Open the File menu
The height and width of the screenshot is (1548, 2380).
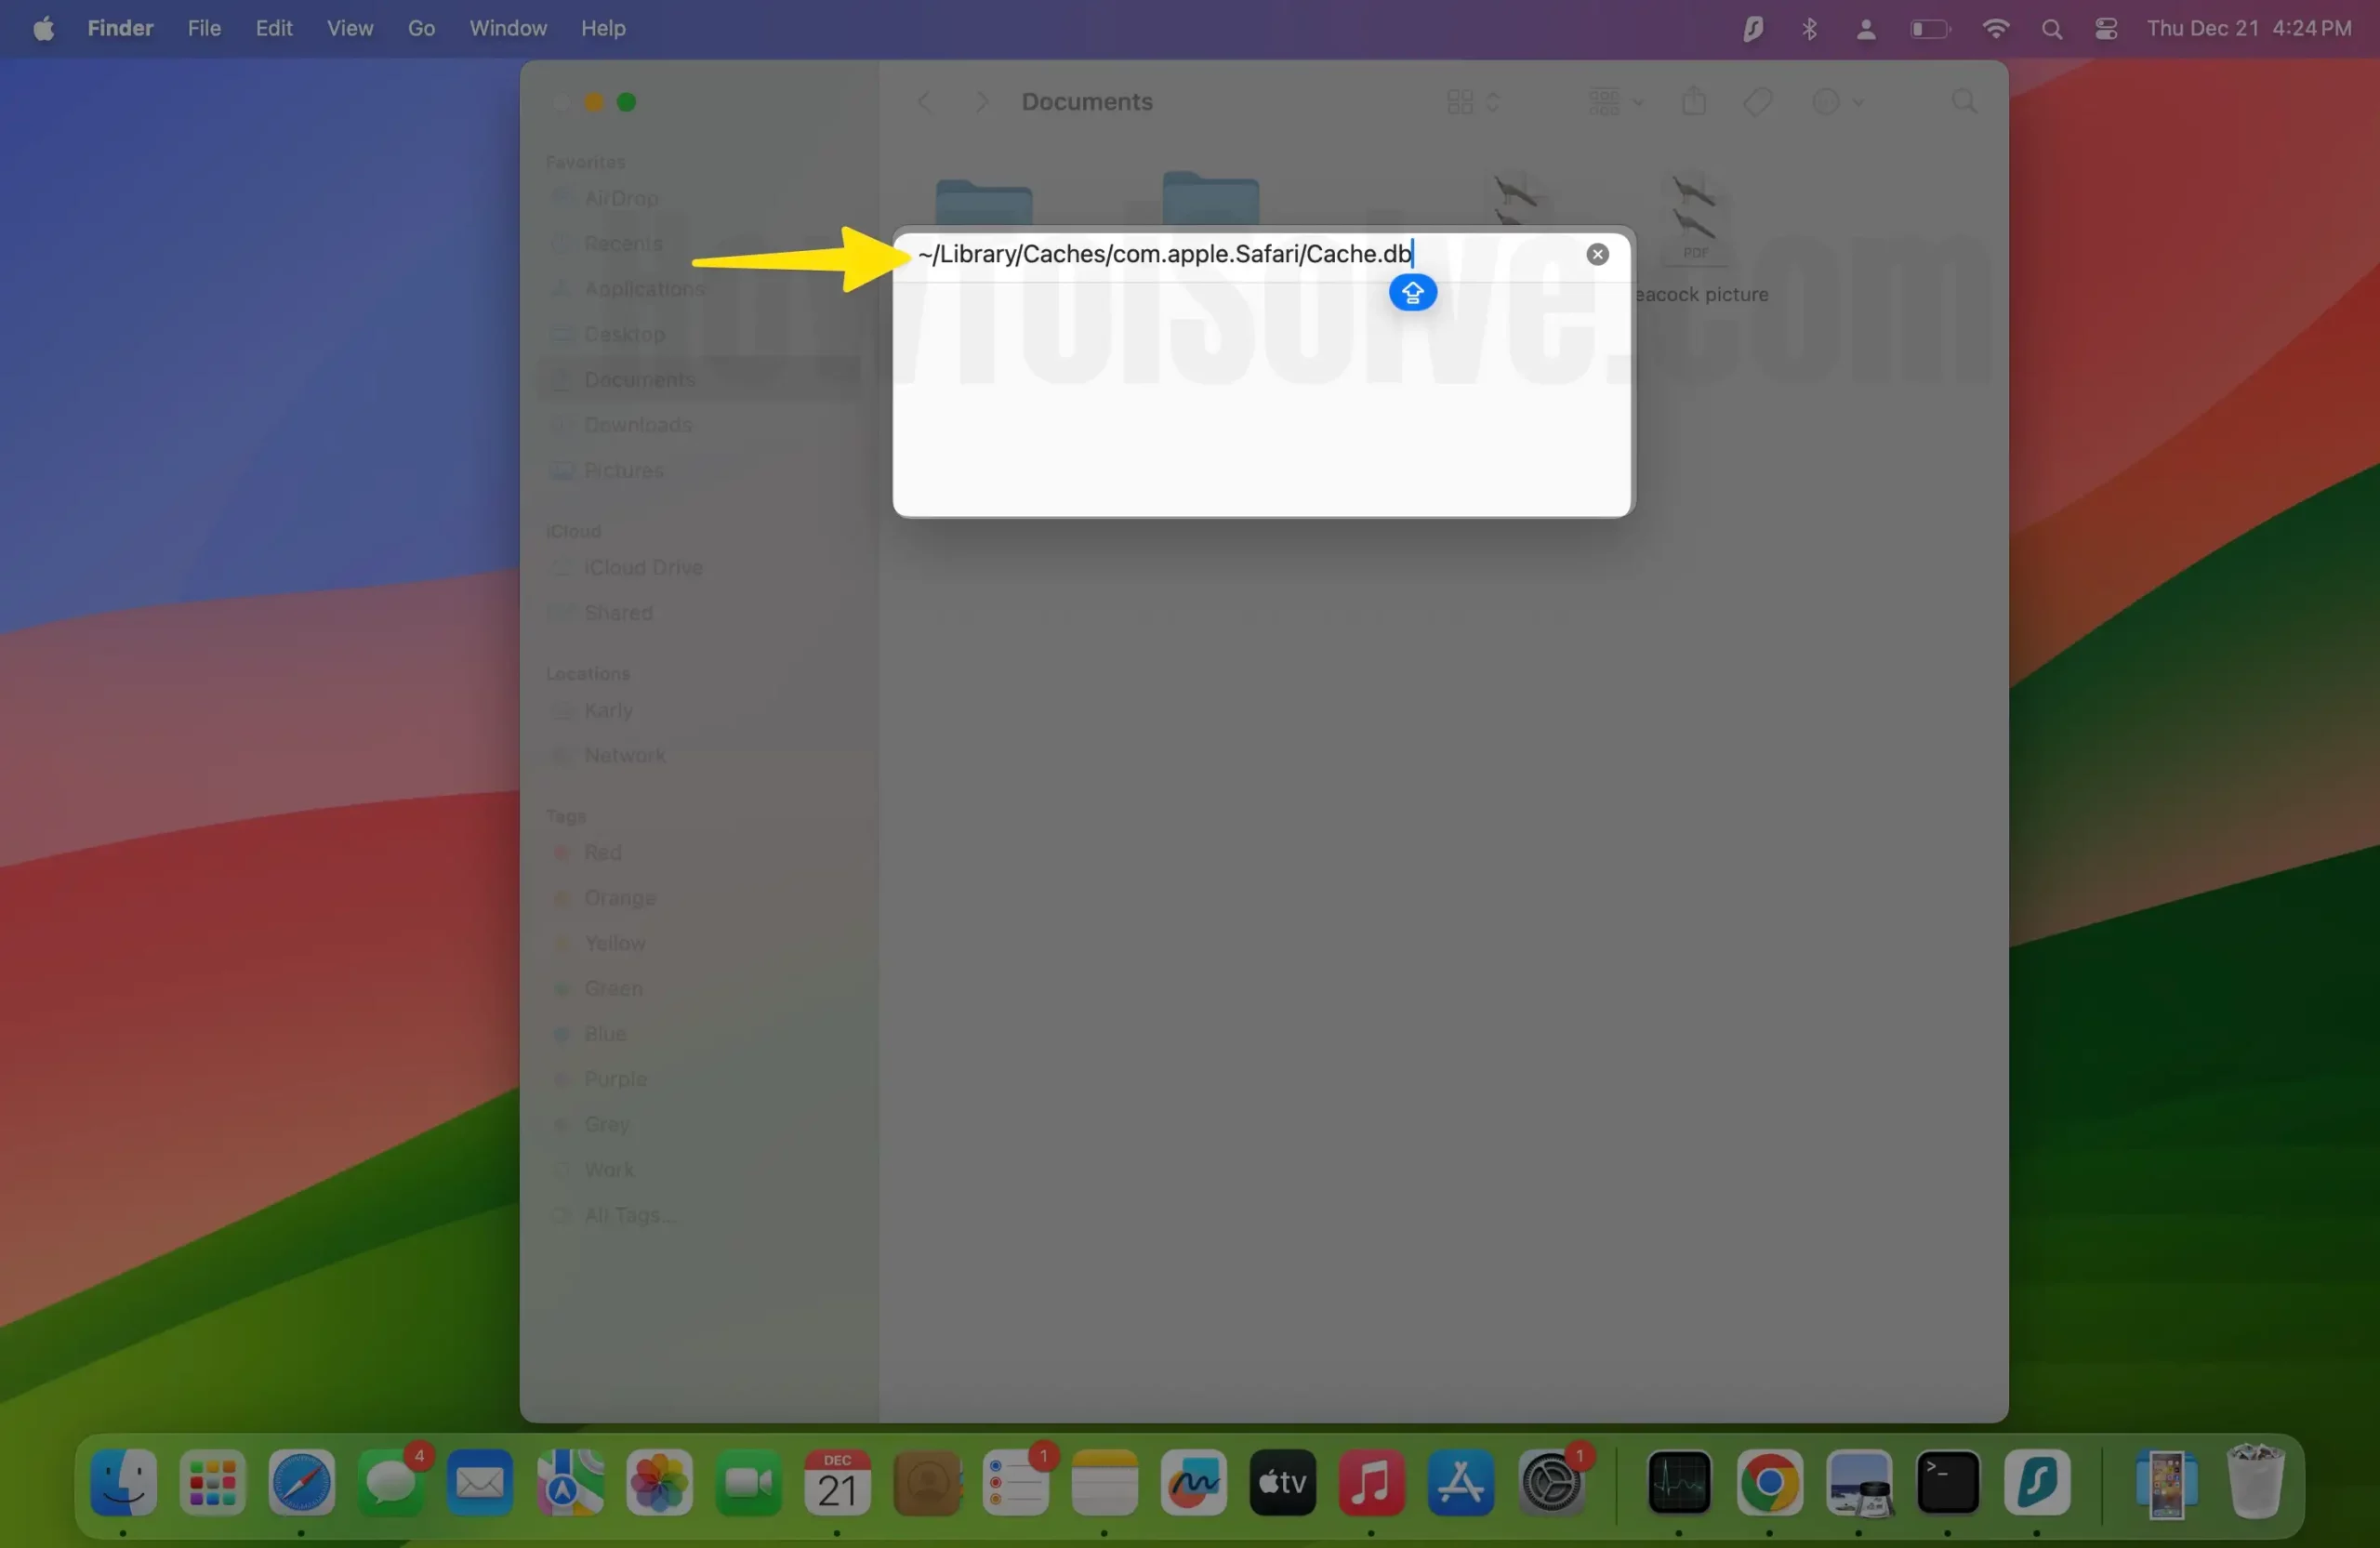pyautogui.click(x=204, y=28)
